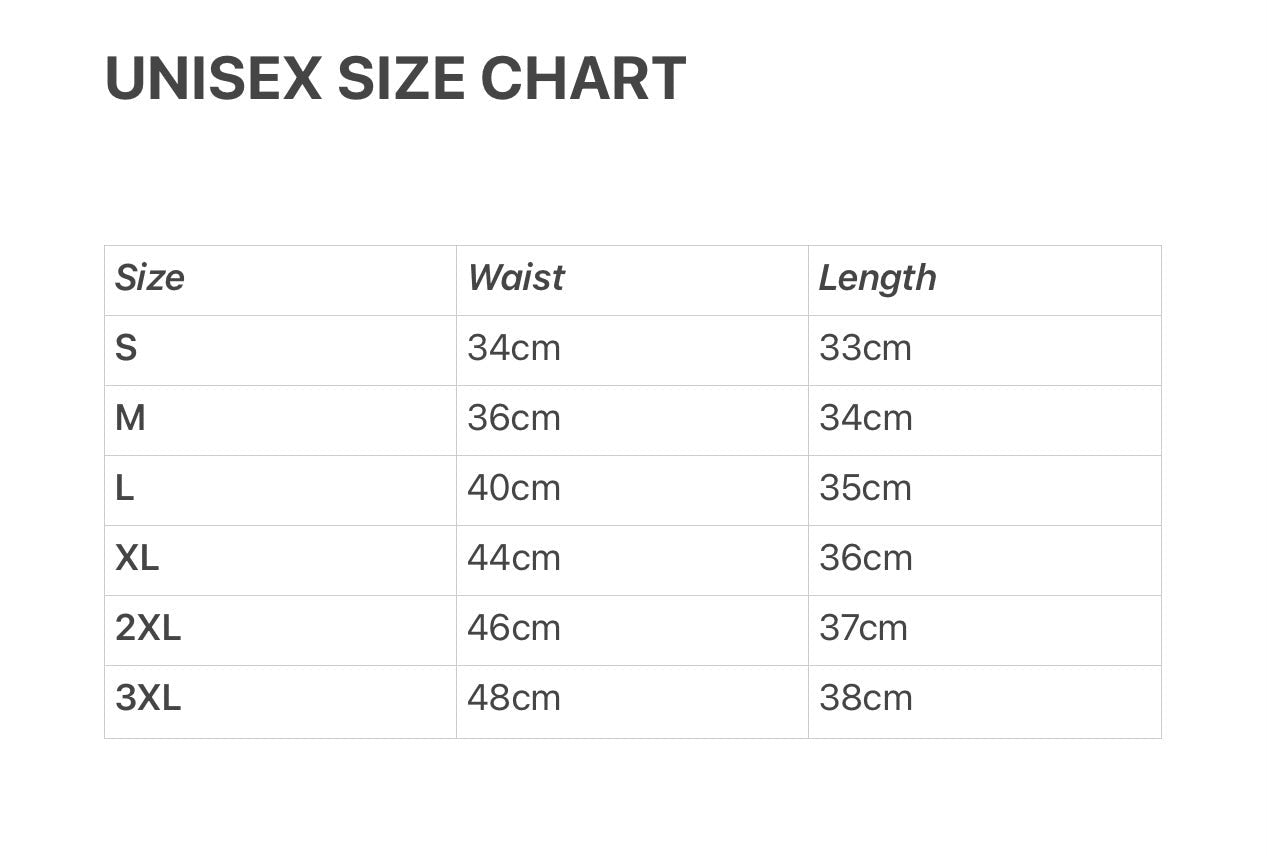Select the 36cm waist value for M
Screen dimensions: 1267x856
coord(513,418)
